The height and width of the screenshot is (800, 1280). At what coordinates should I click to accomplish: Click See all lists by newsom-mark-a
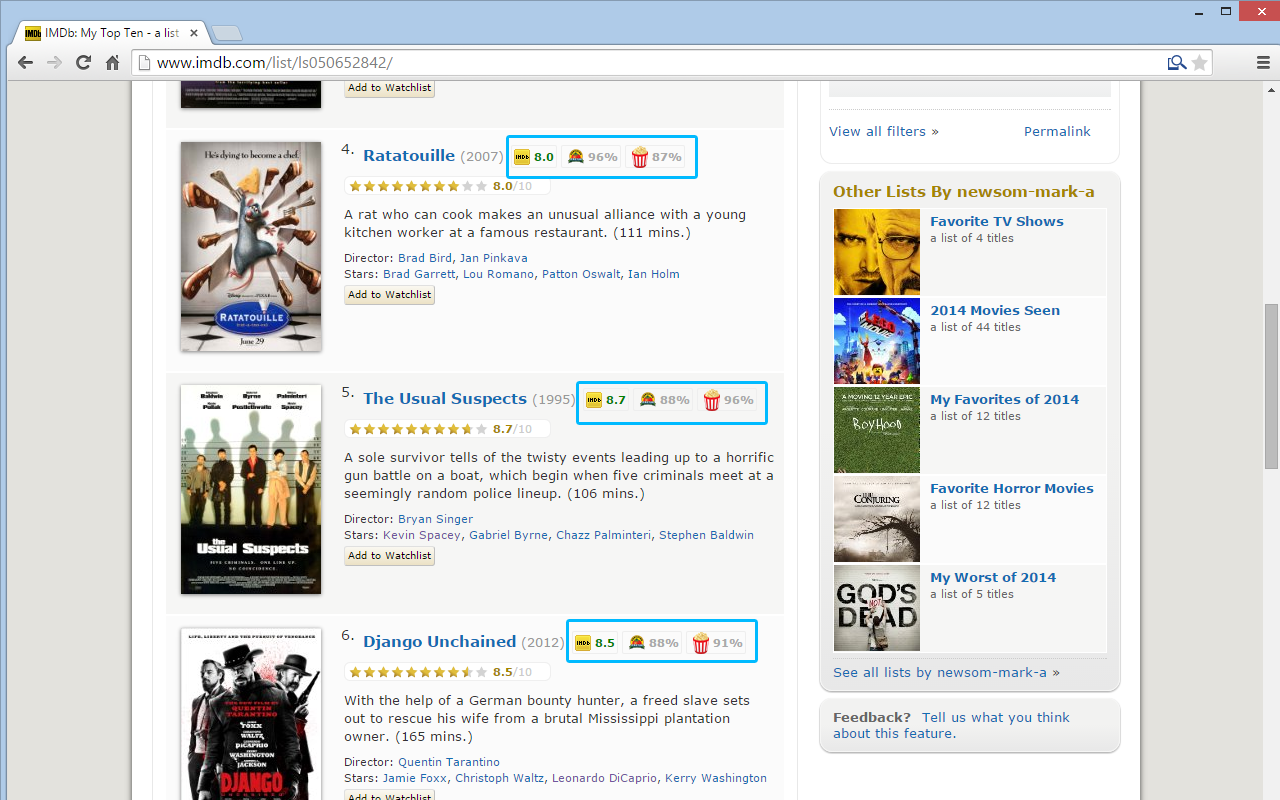tap(946, 673)
